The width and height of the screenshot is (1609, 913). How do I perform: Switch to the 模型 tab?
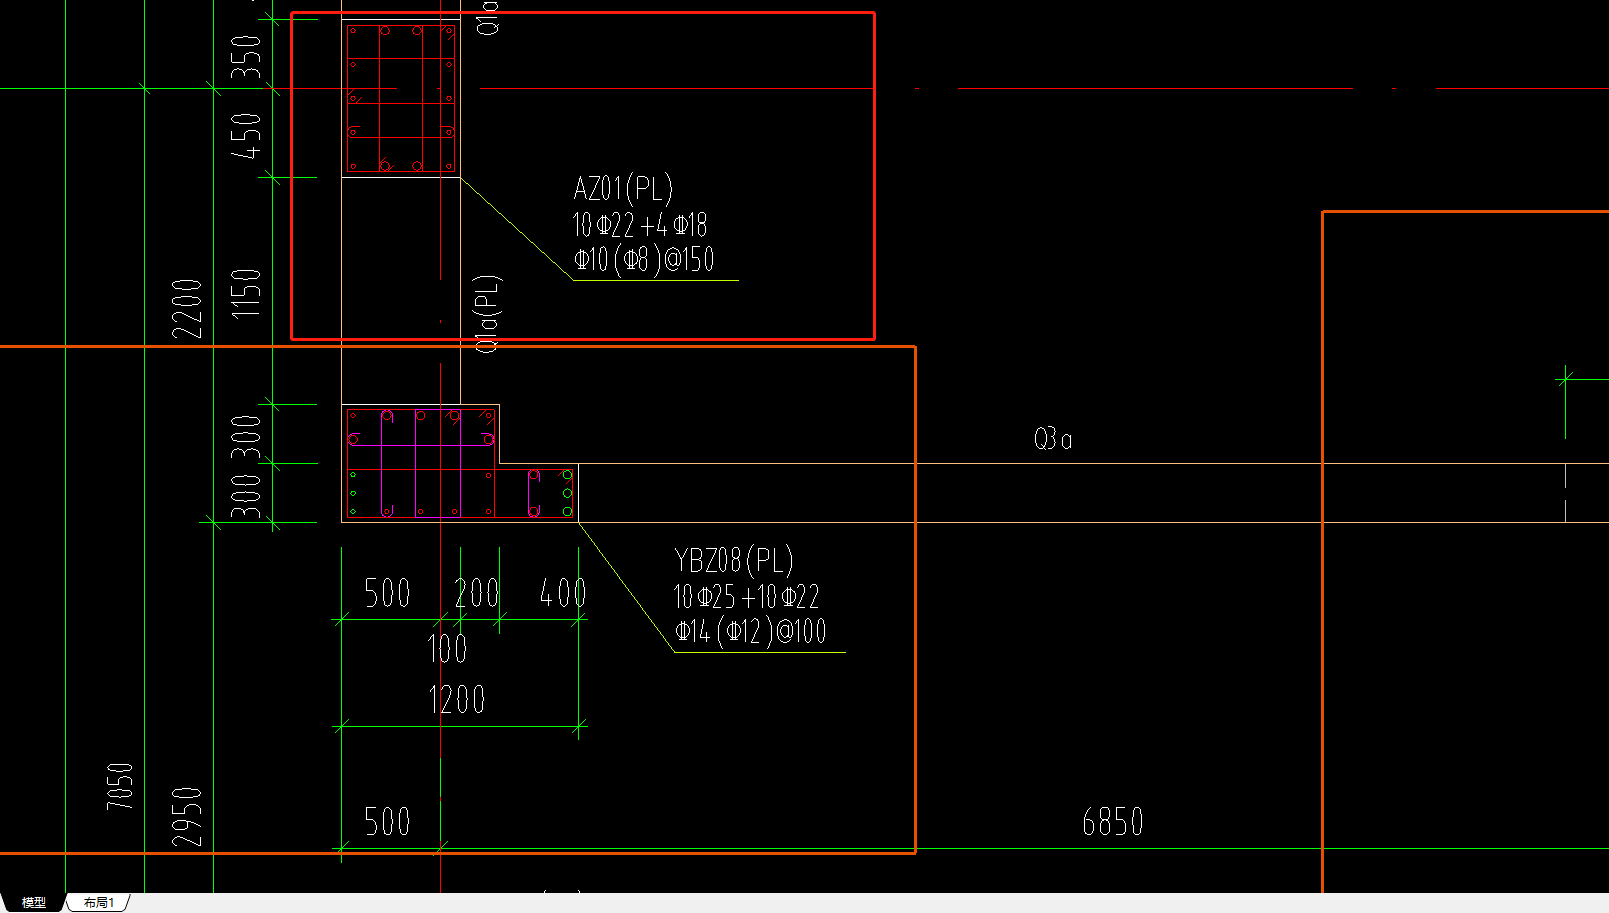tap(34, 902)
